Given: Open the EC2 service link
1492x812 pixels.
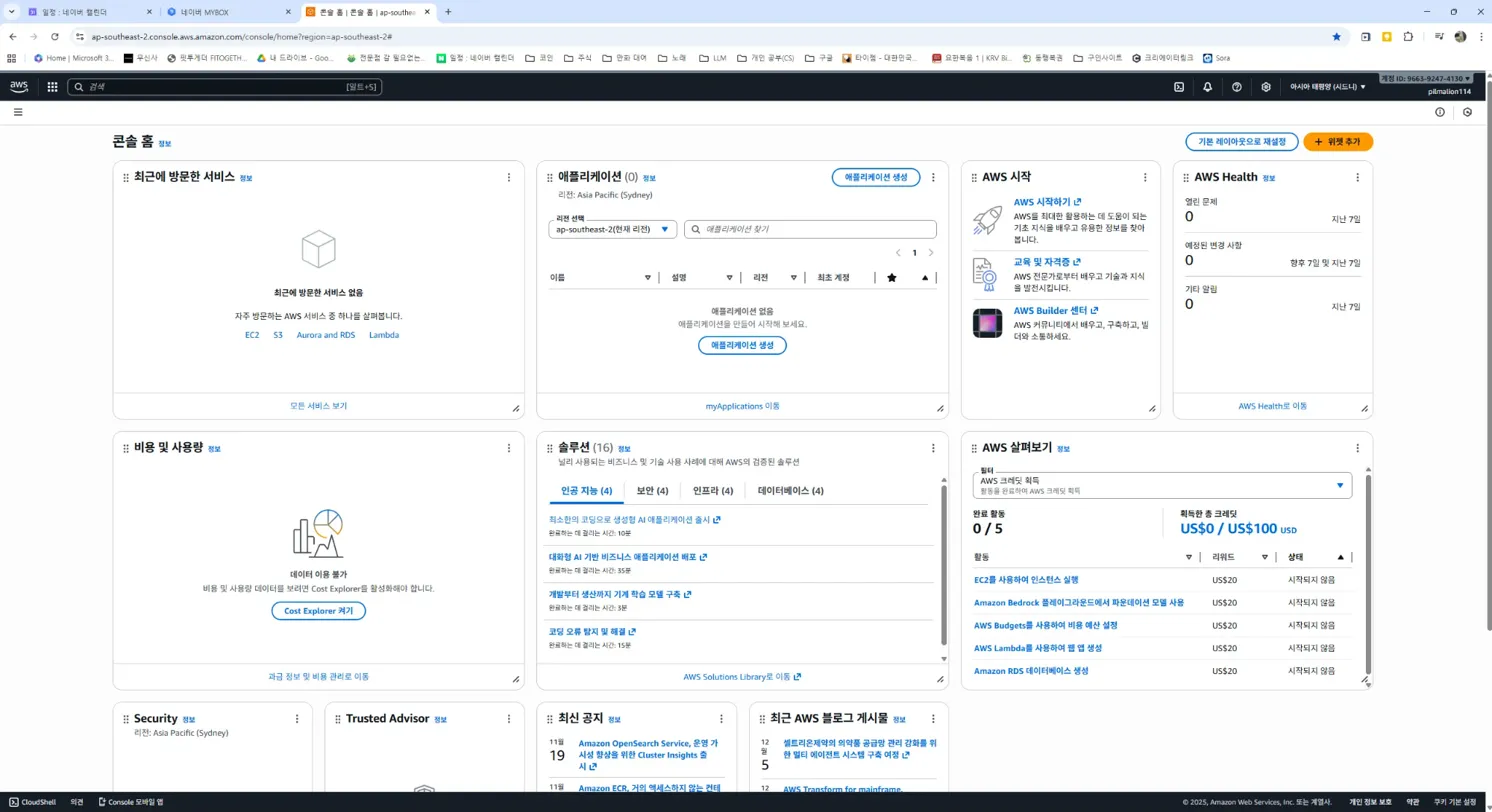Looking at the screenshot, I should (252, 335).
